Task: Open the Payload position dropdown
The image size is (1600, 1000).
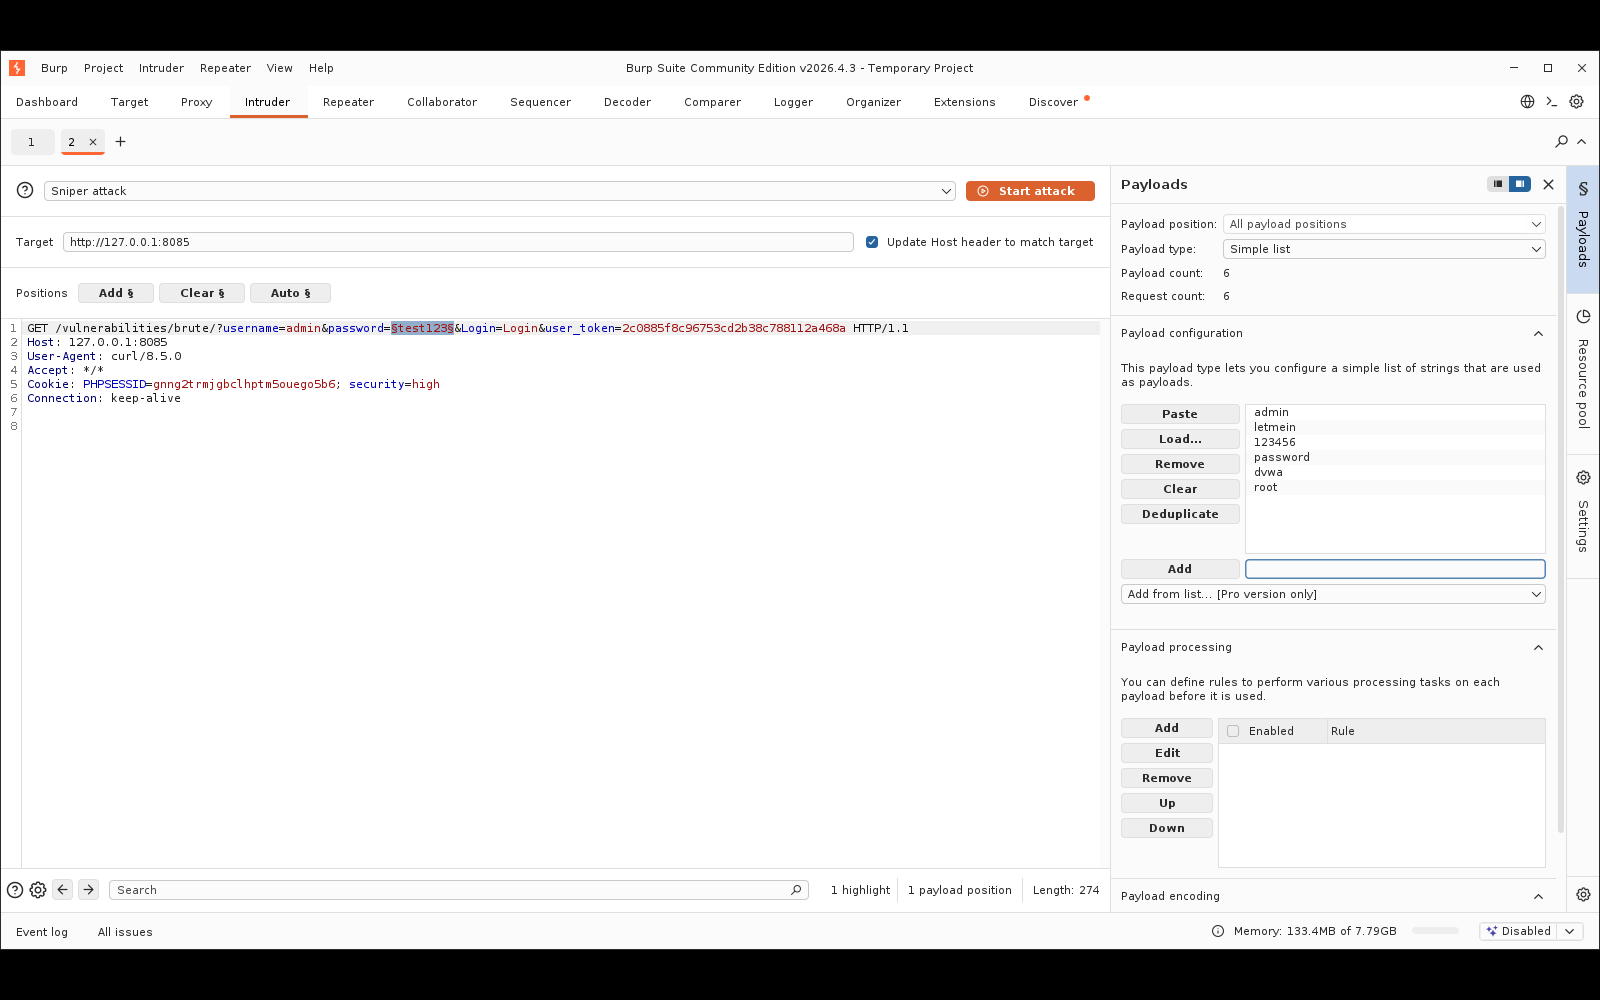Action: pyautogui.click(x=1384, y=224)
